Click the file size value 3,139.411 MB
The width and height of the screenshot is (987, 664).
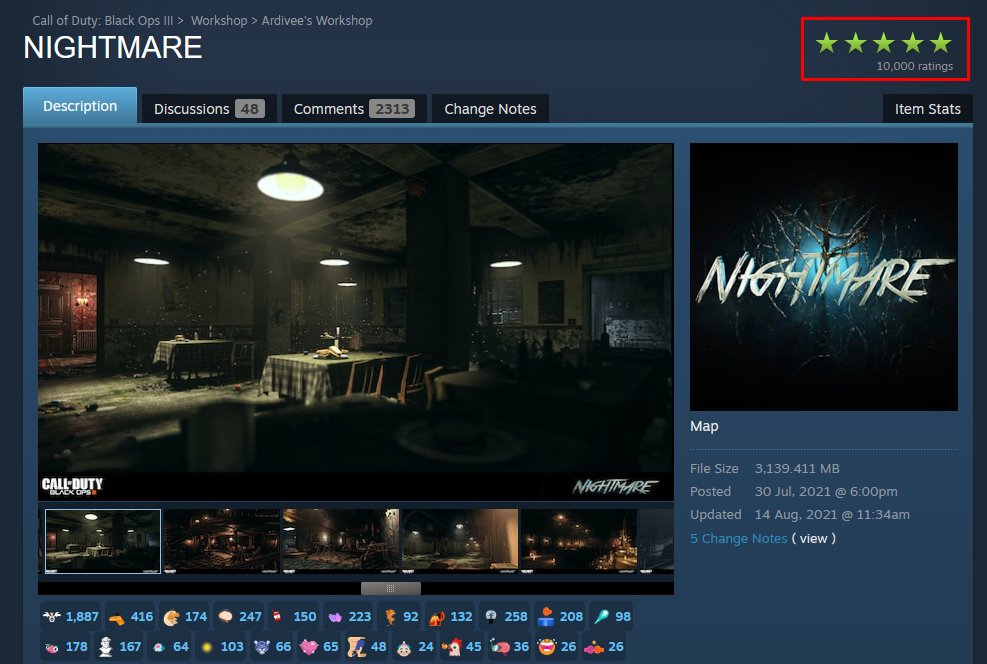[797, 468]
